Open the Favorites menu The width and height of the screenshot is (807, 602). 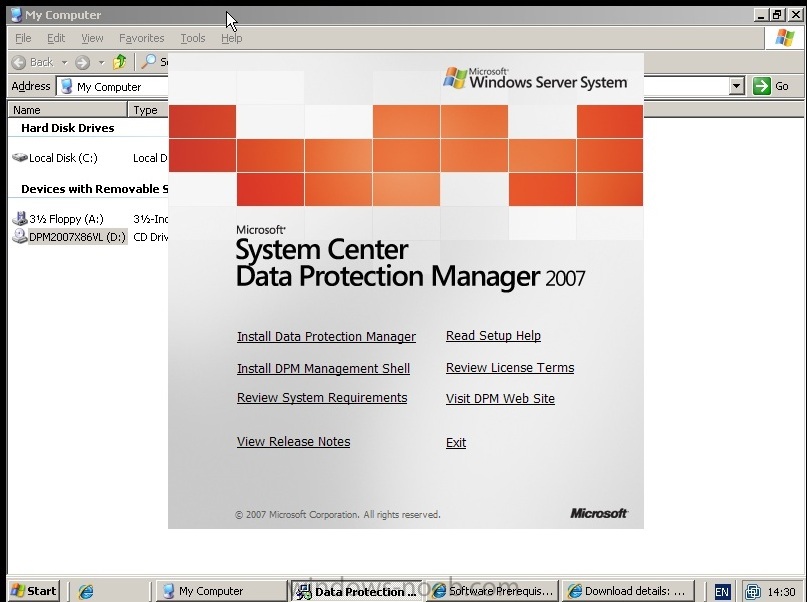[142, 38]
